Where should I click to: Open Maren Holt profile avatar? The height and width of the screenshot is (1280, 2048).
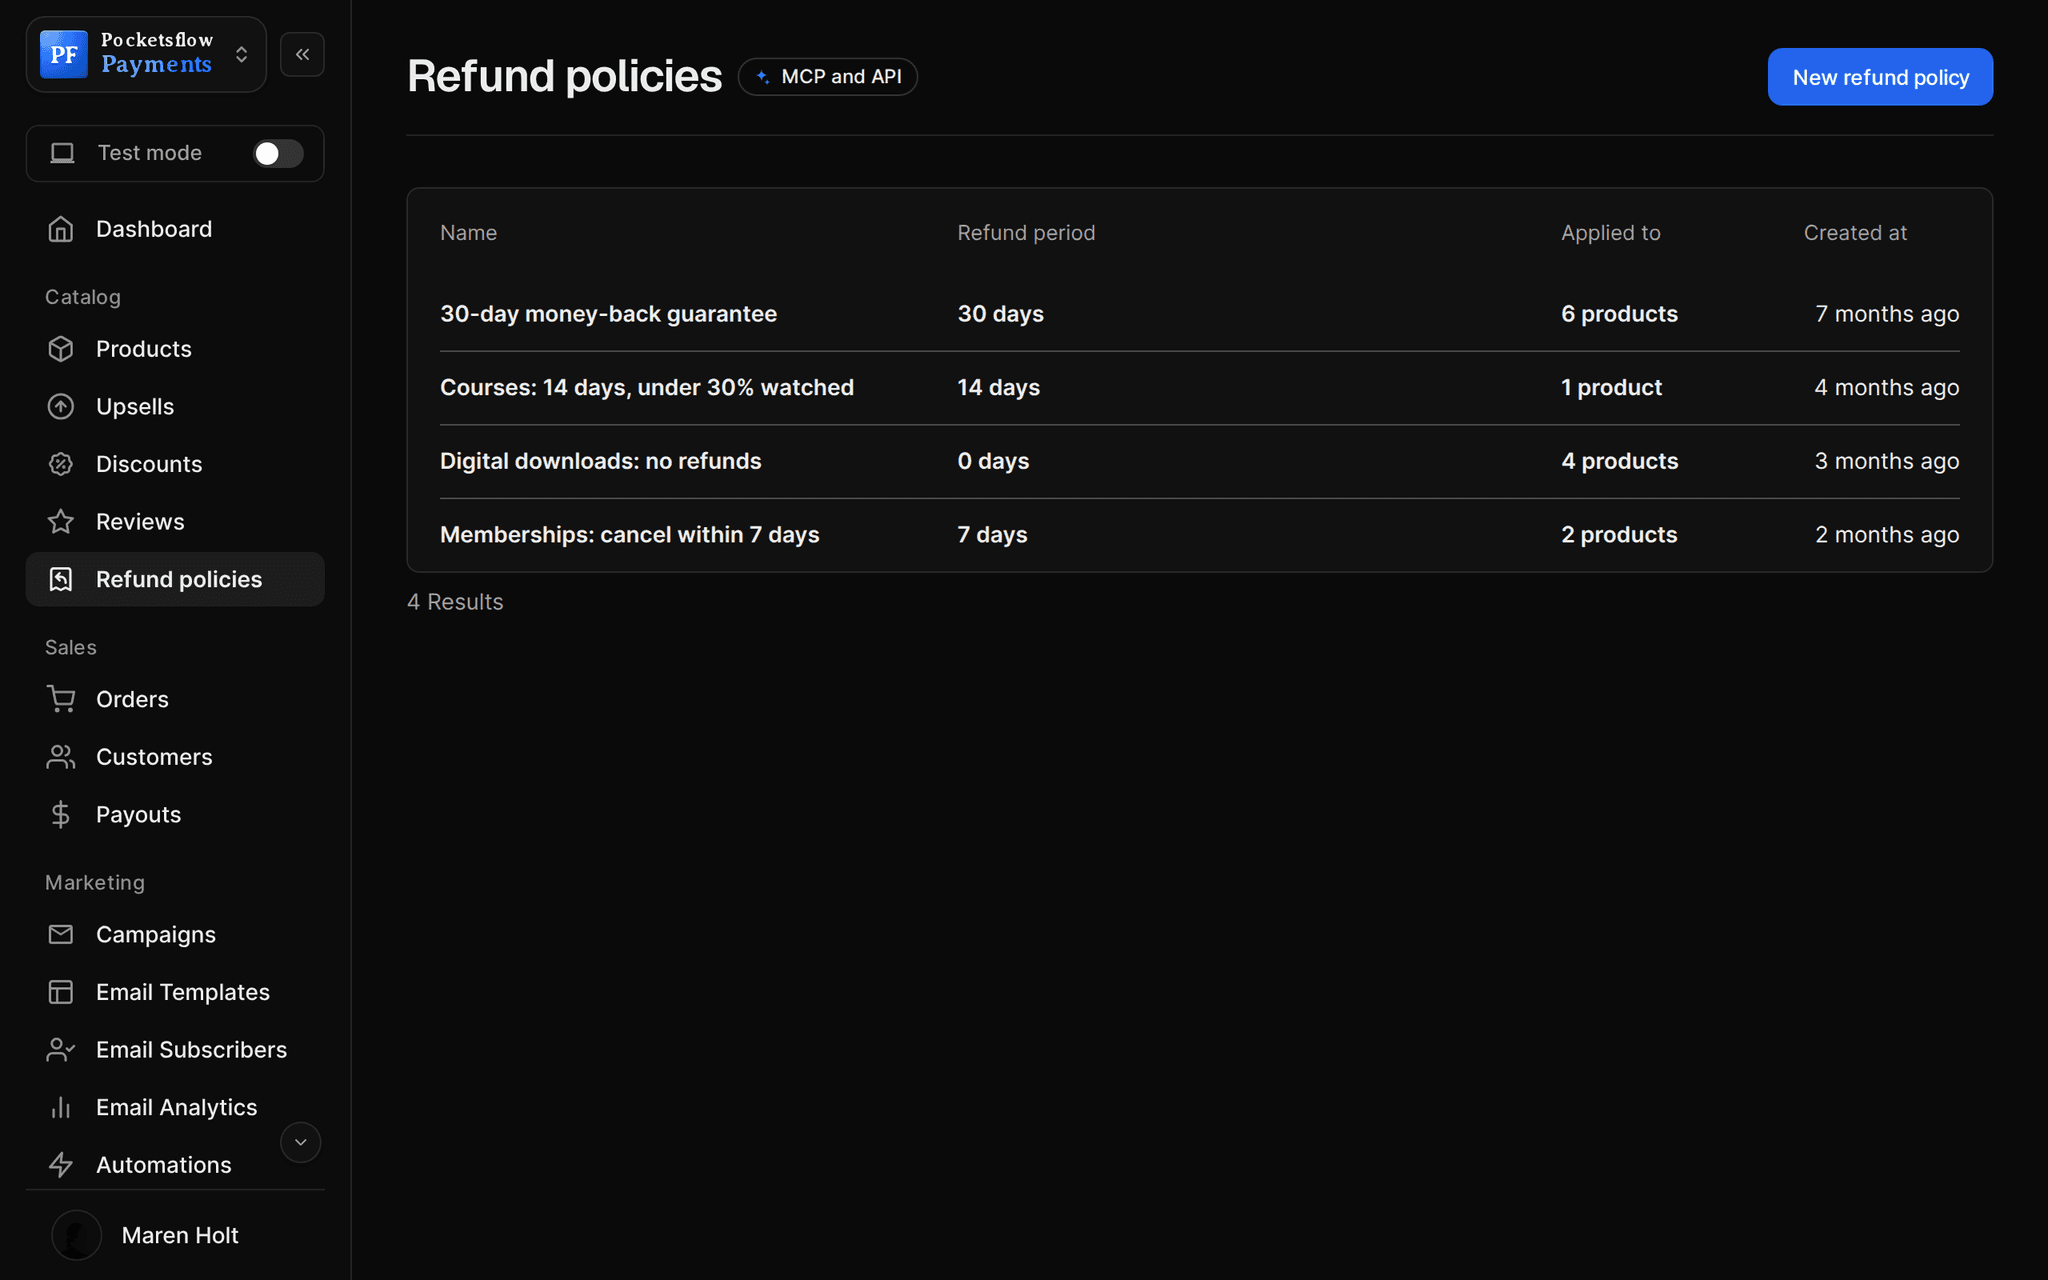point(77,1235)
